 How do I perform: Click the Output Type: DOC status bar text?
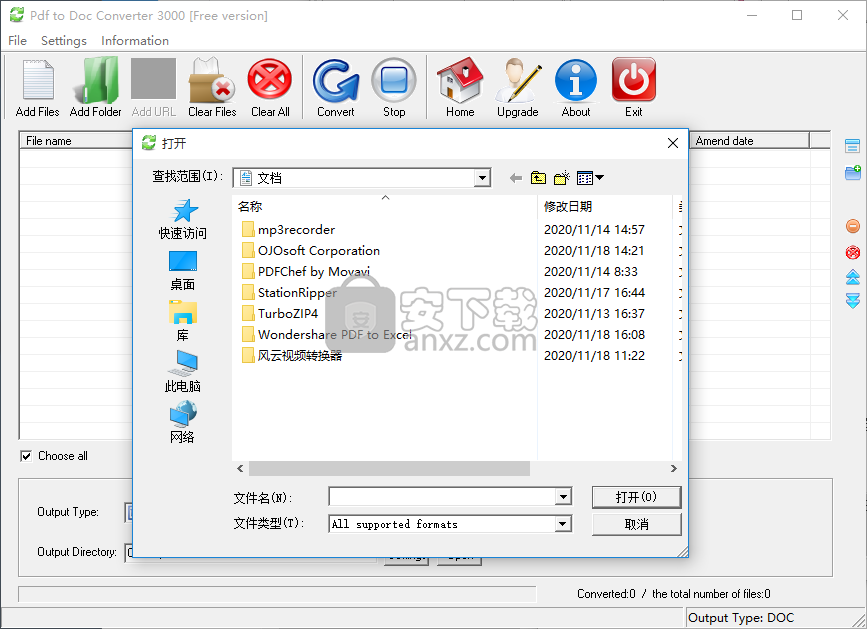(x=741, y=618)
